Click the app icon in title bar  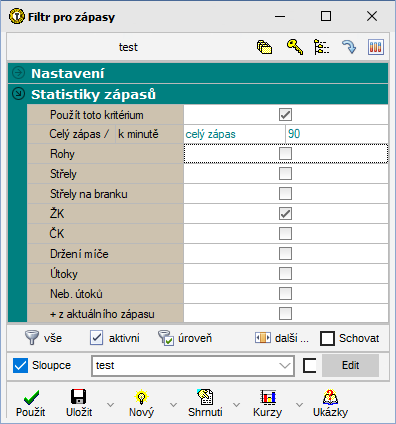pos(17,16)
